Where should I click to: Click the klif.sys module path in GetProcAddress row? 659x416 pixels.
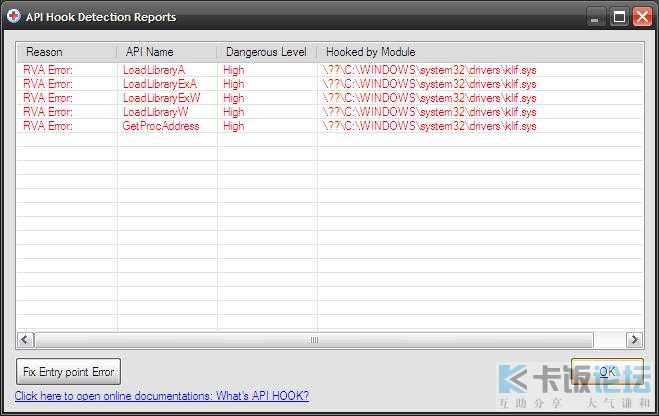click(x=429, y=126)
